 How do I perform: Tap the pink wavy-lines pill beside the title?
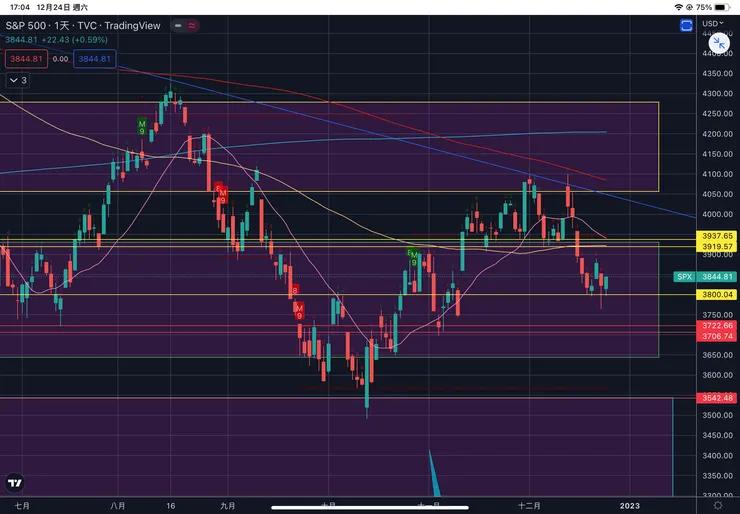tap(192, 25)
